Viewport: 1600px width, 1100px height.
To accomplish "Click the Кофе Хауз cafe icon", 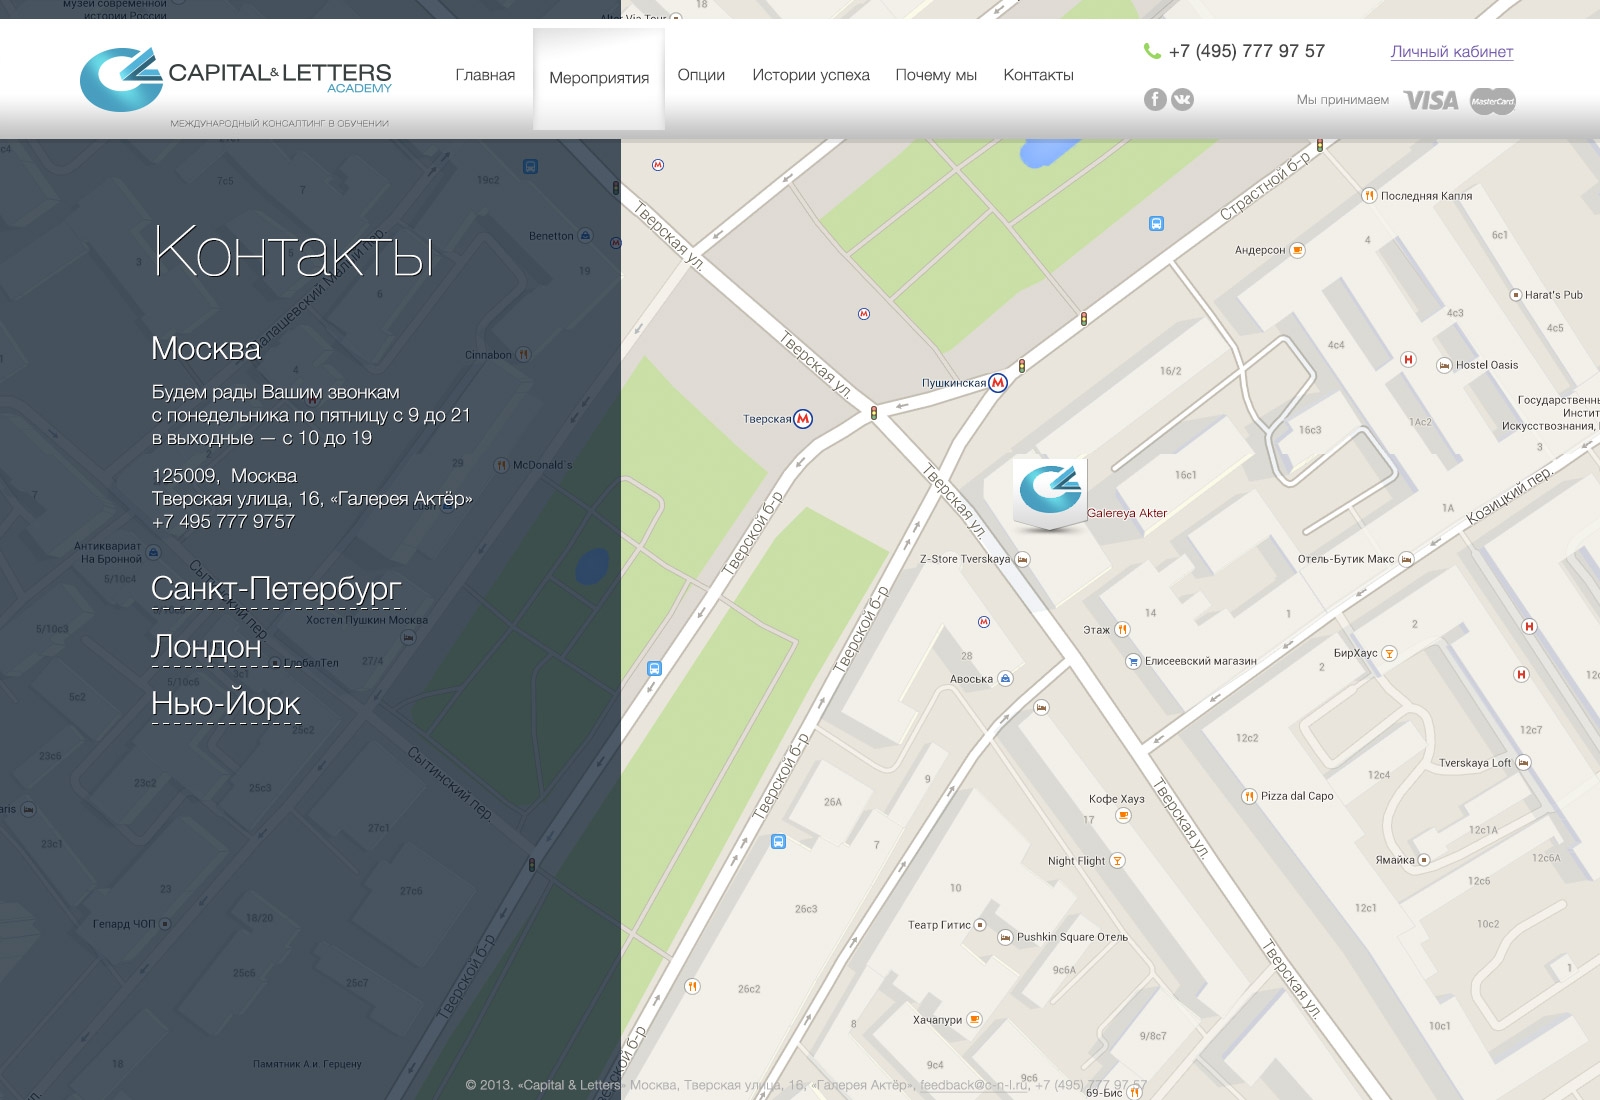I will (1123, 816).
